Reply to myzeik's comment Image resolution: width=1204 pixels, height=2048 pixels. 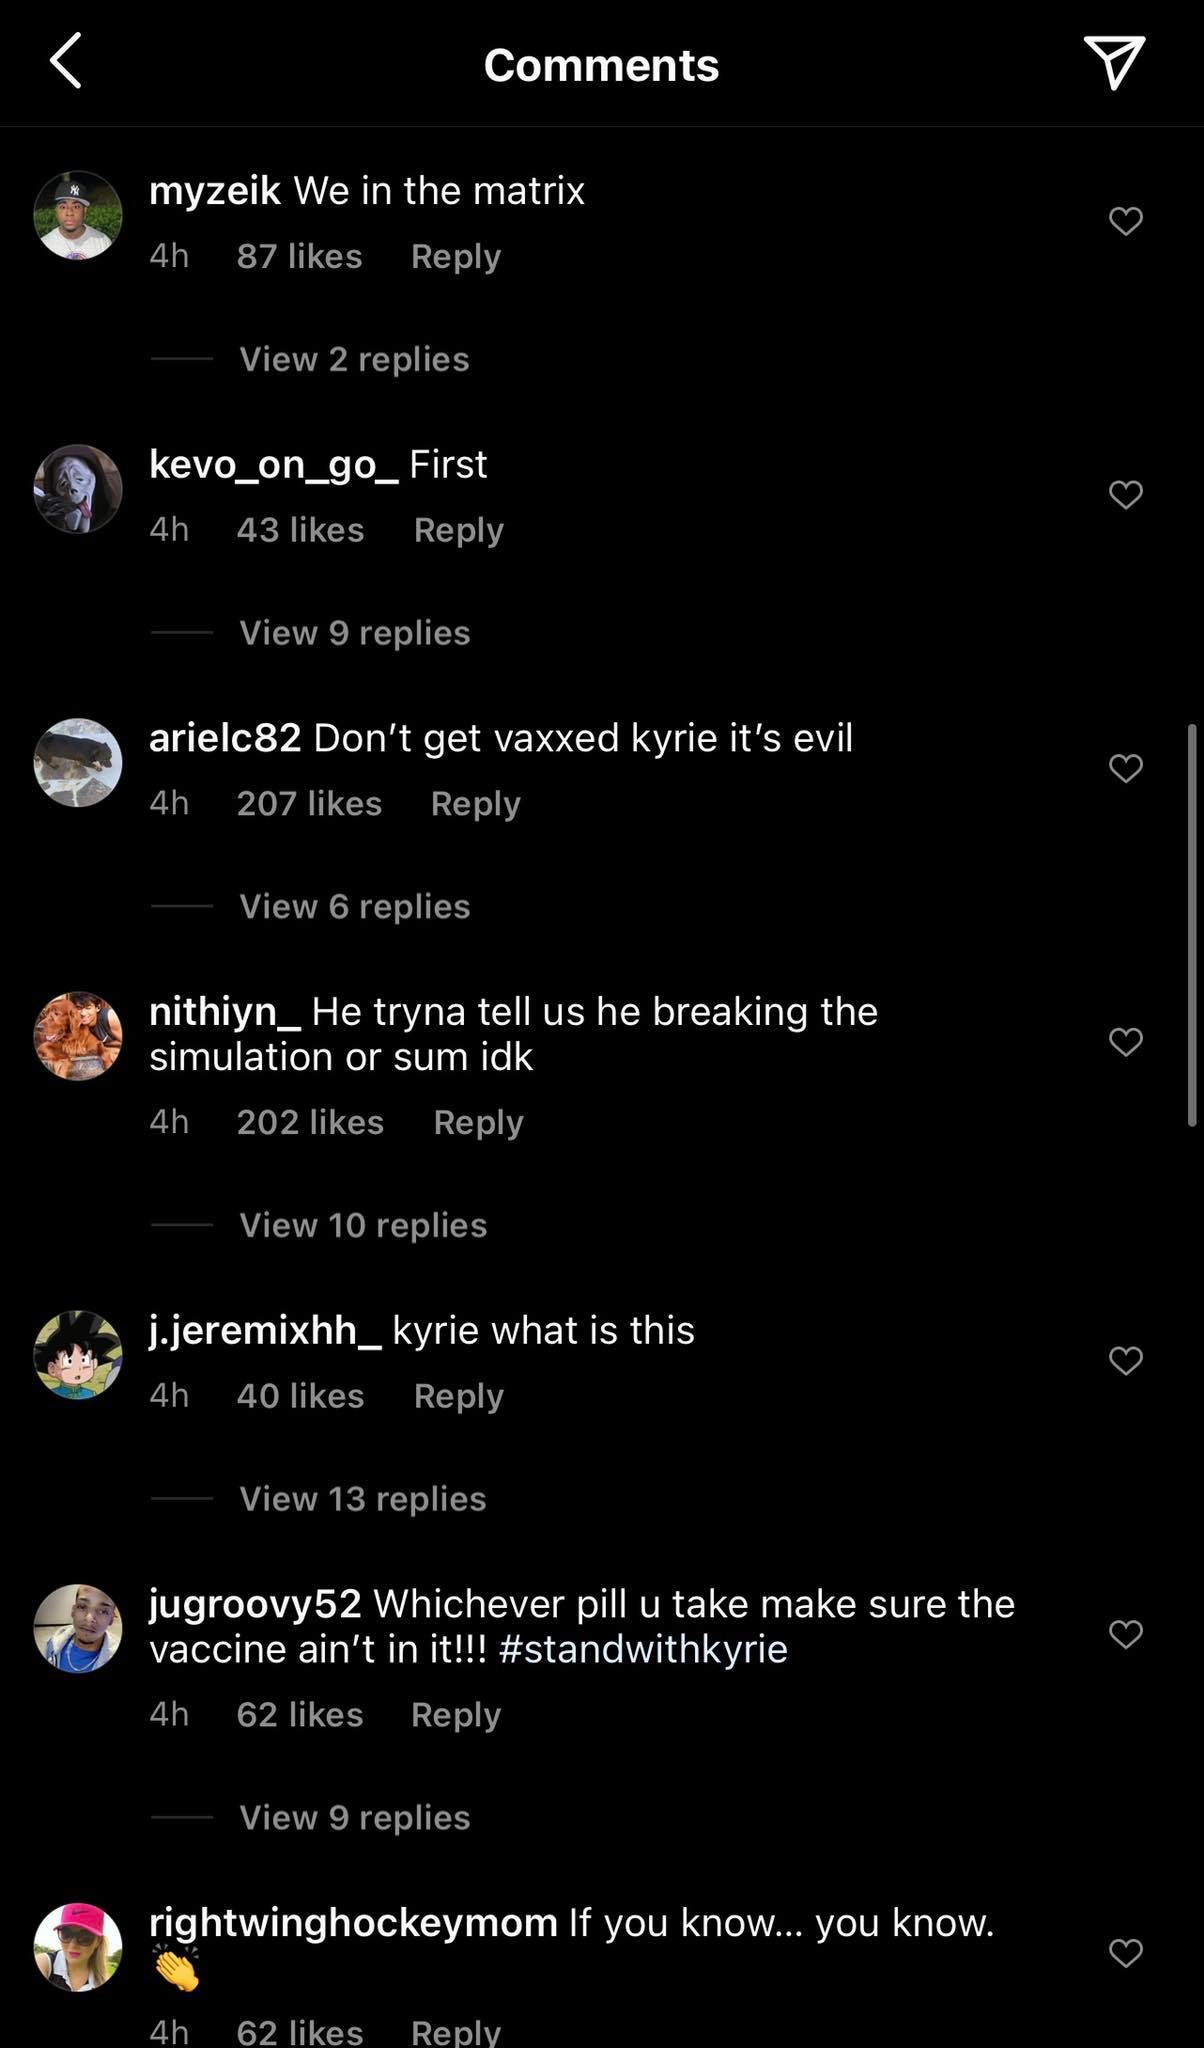[x=455, y=257]
